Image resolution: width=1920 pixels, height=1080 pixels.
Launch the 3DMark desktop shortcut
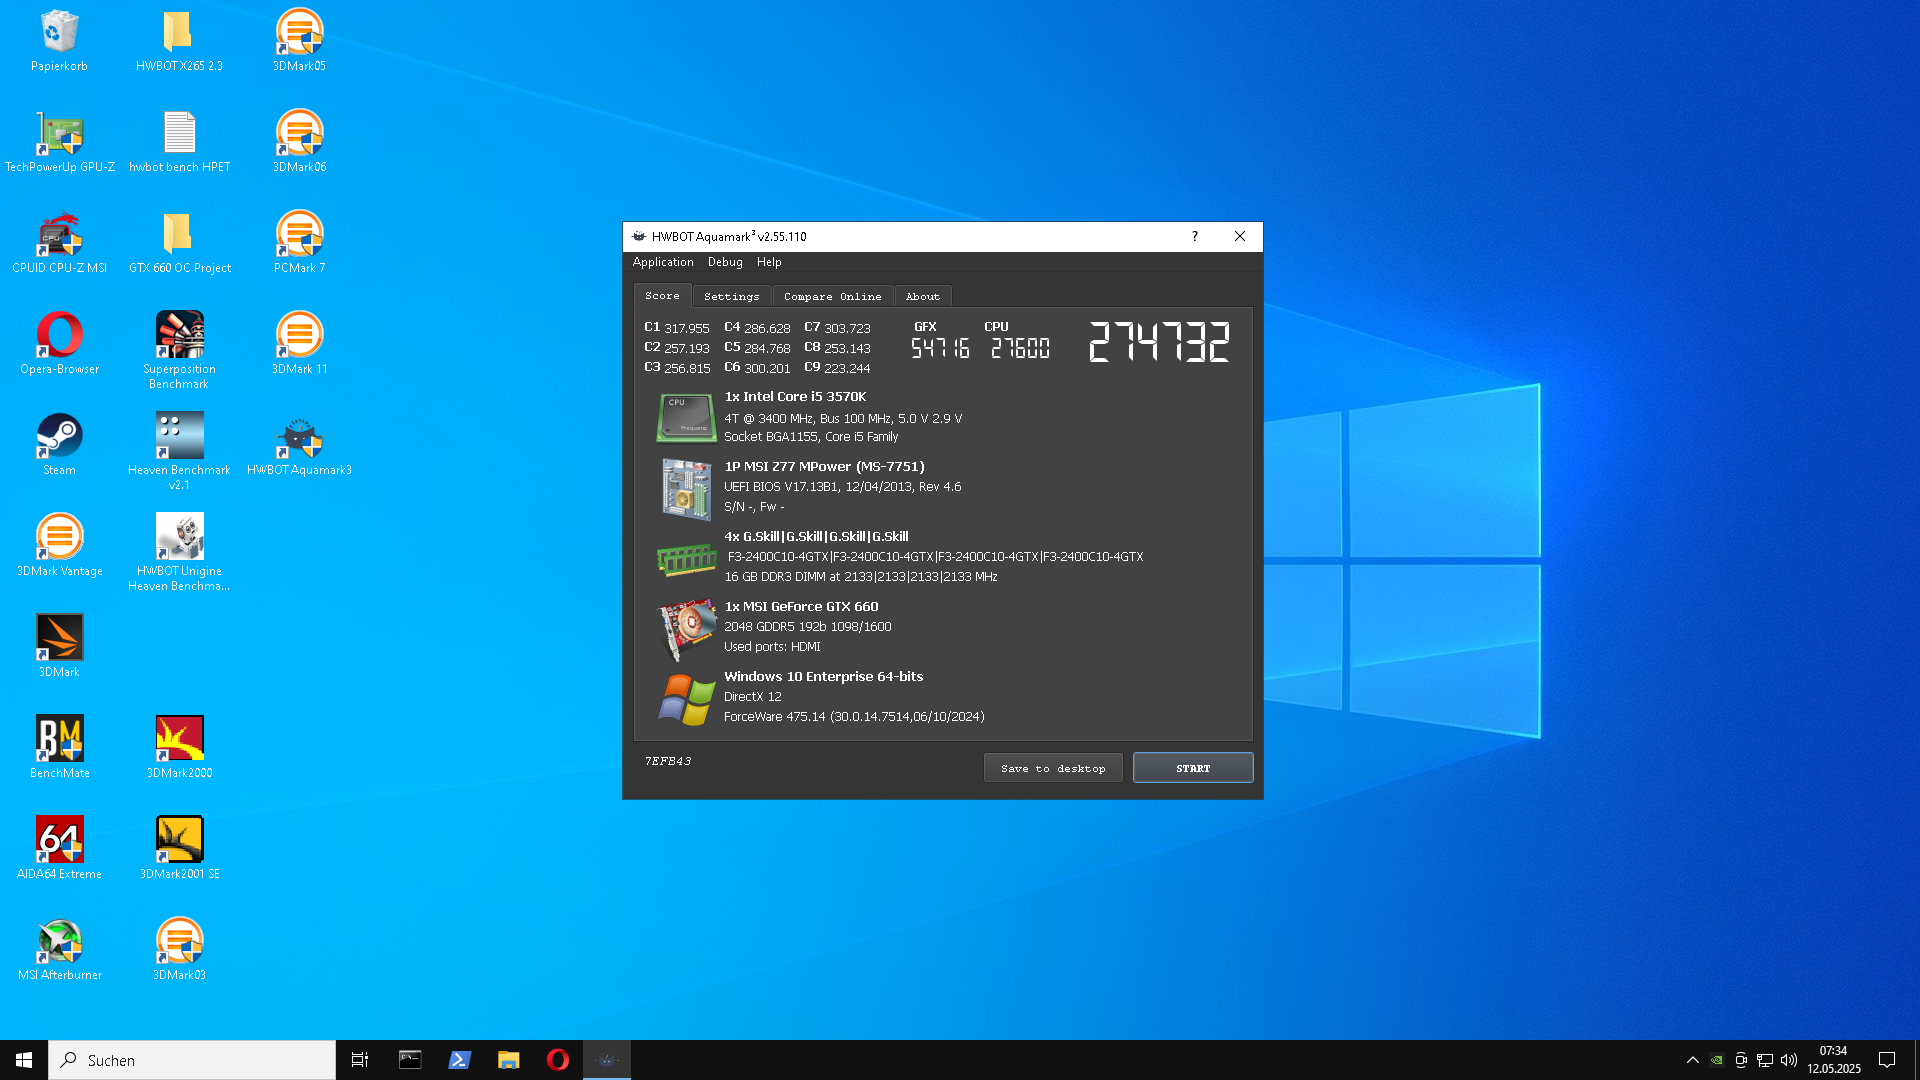[59, 646]
